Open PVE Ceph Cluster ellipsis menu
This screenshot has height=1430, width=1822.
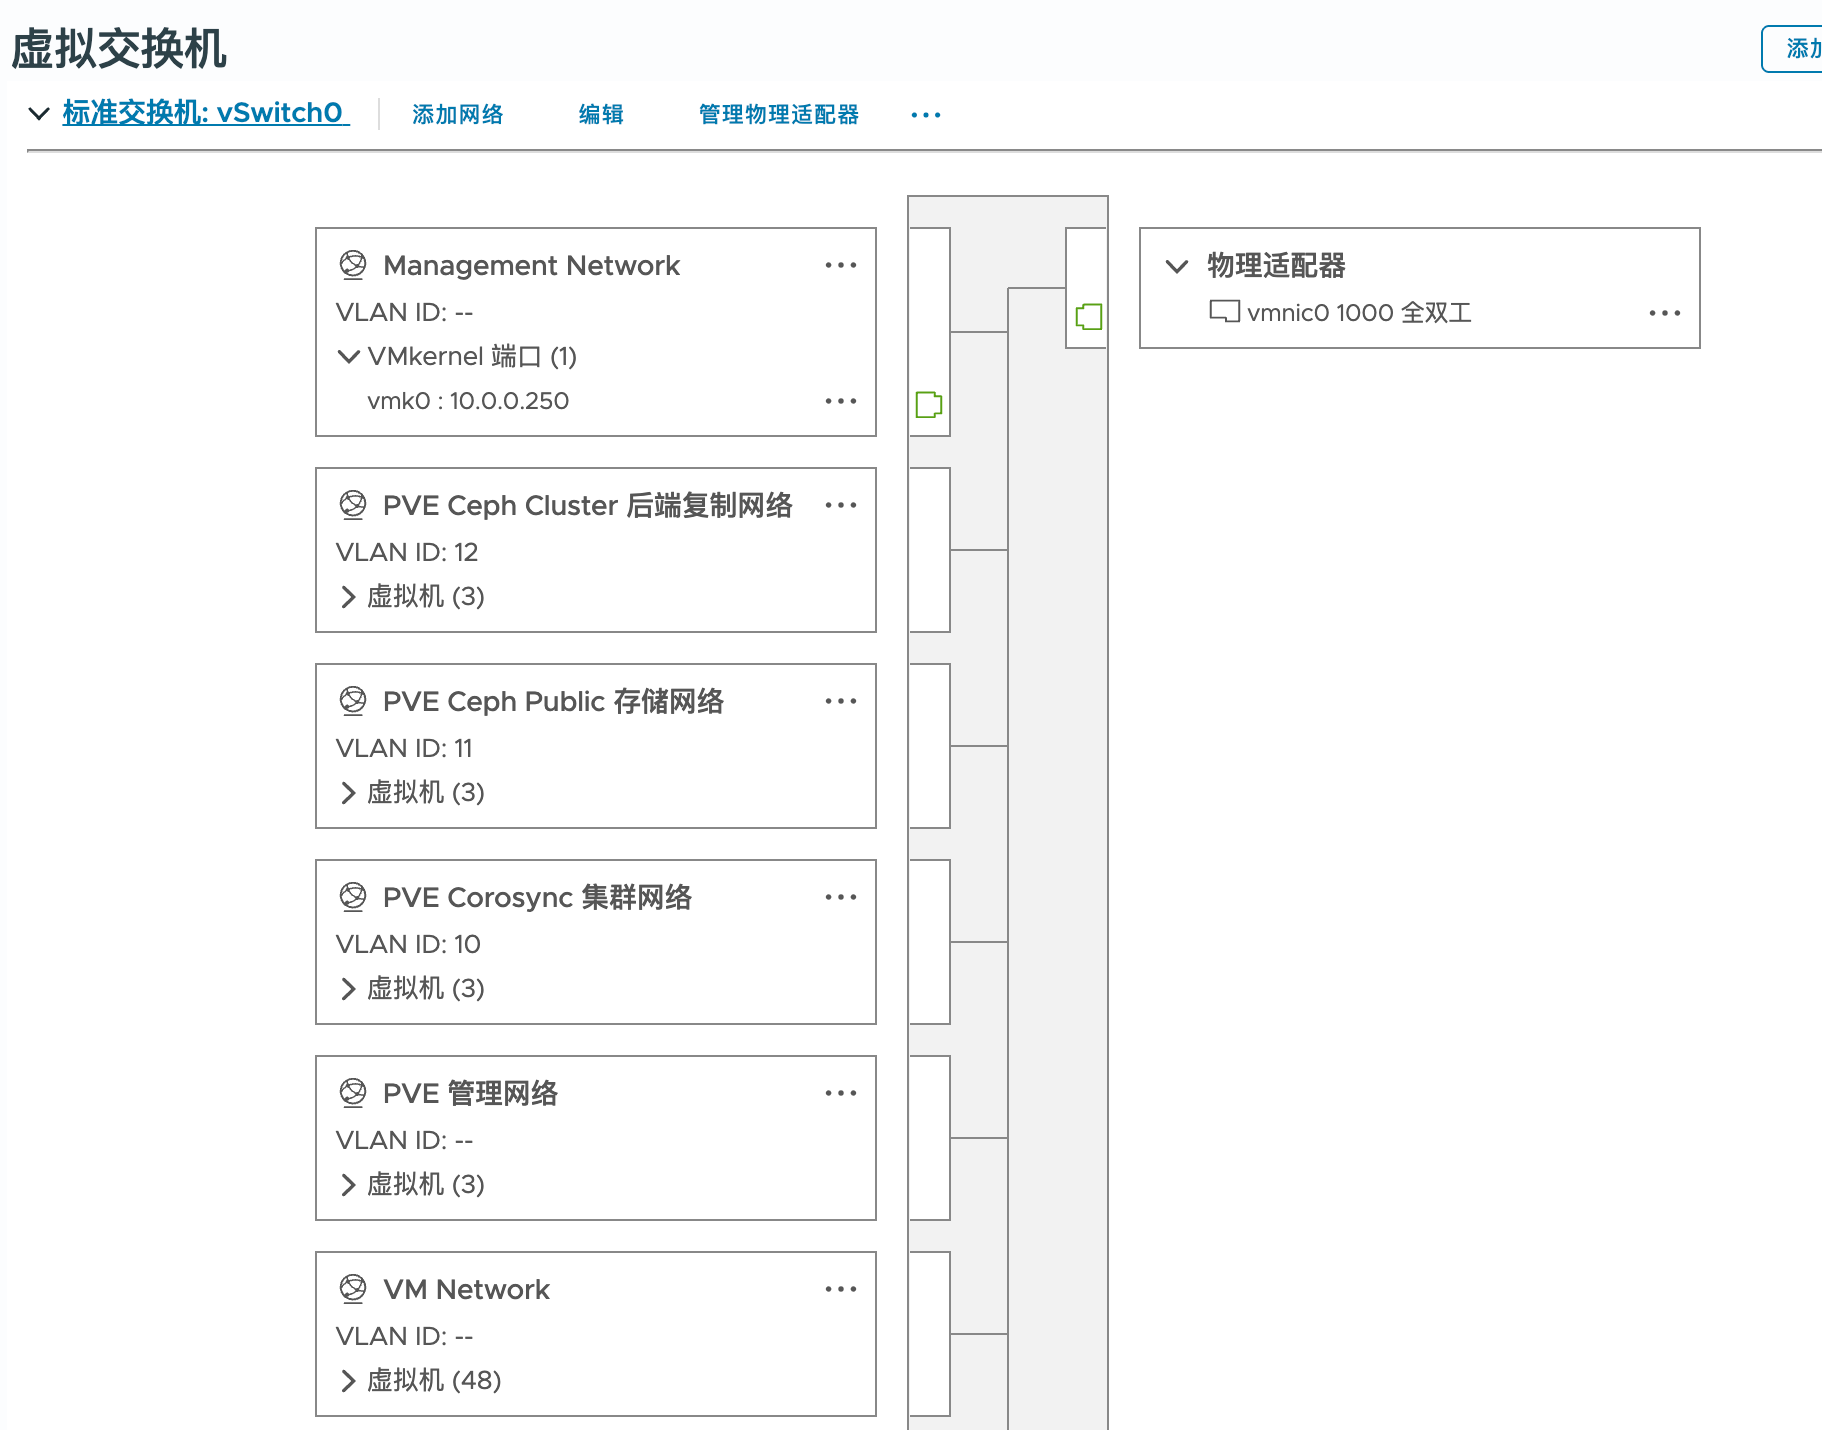coord(841,505)
